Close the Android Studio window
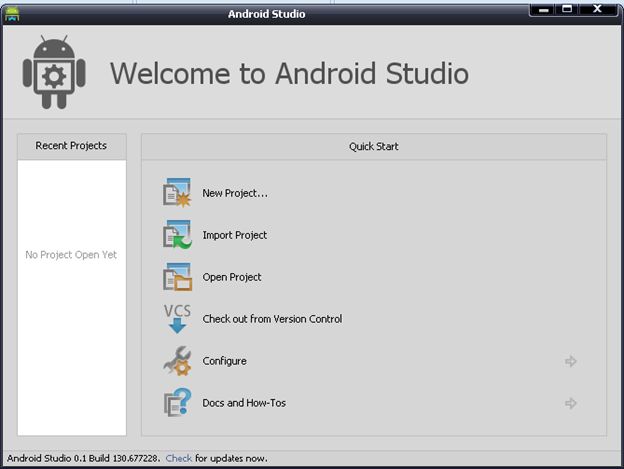624x469 pixels. [597, 9]
